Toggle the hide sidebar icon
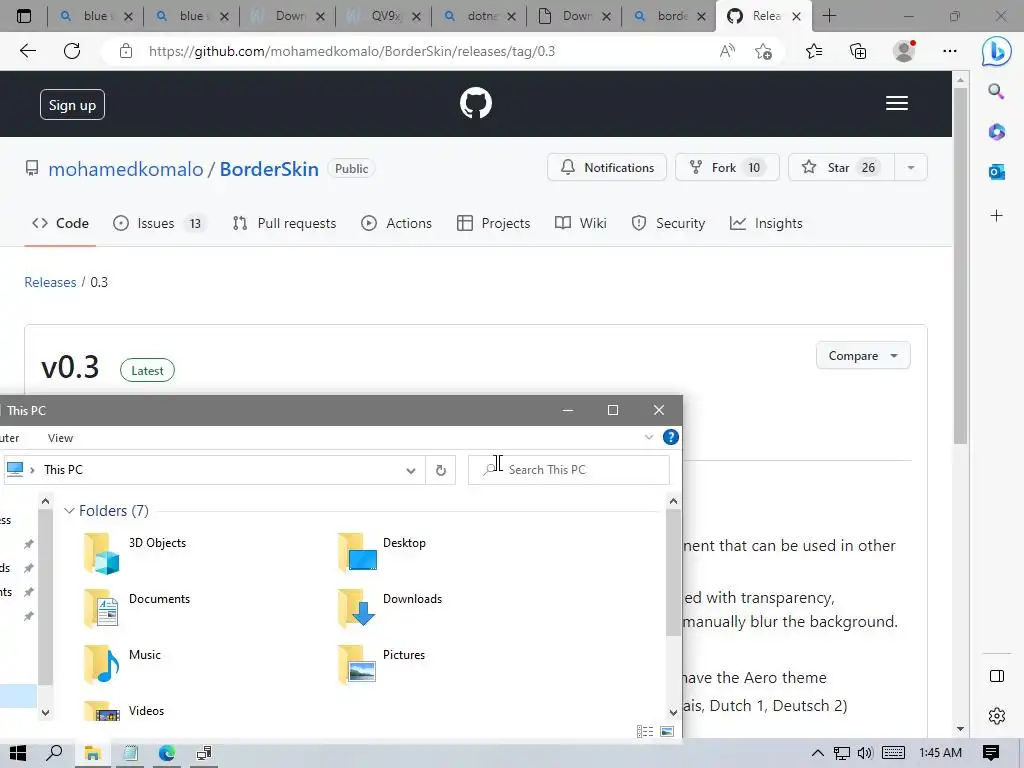 pos(997,676)
